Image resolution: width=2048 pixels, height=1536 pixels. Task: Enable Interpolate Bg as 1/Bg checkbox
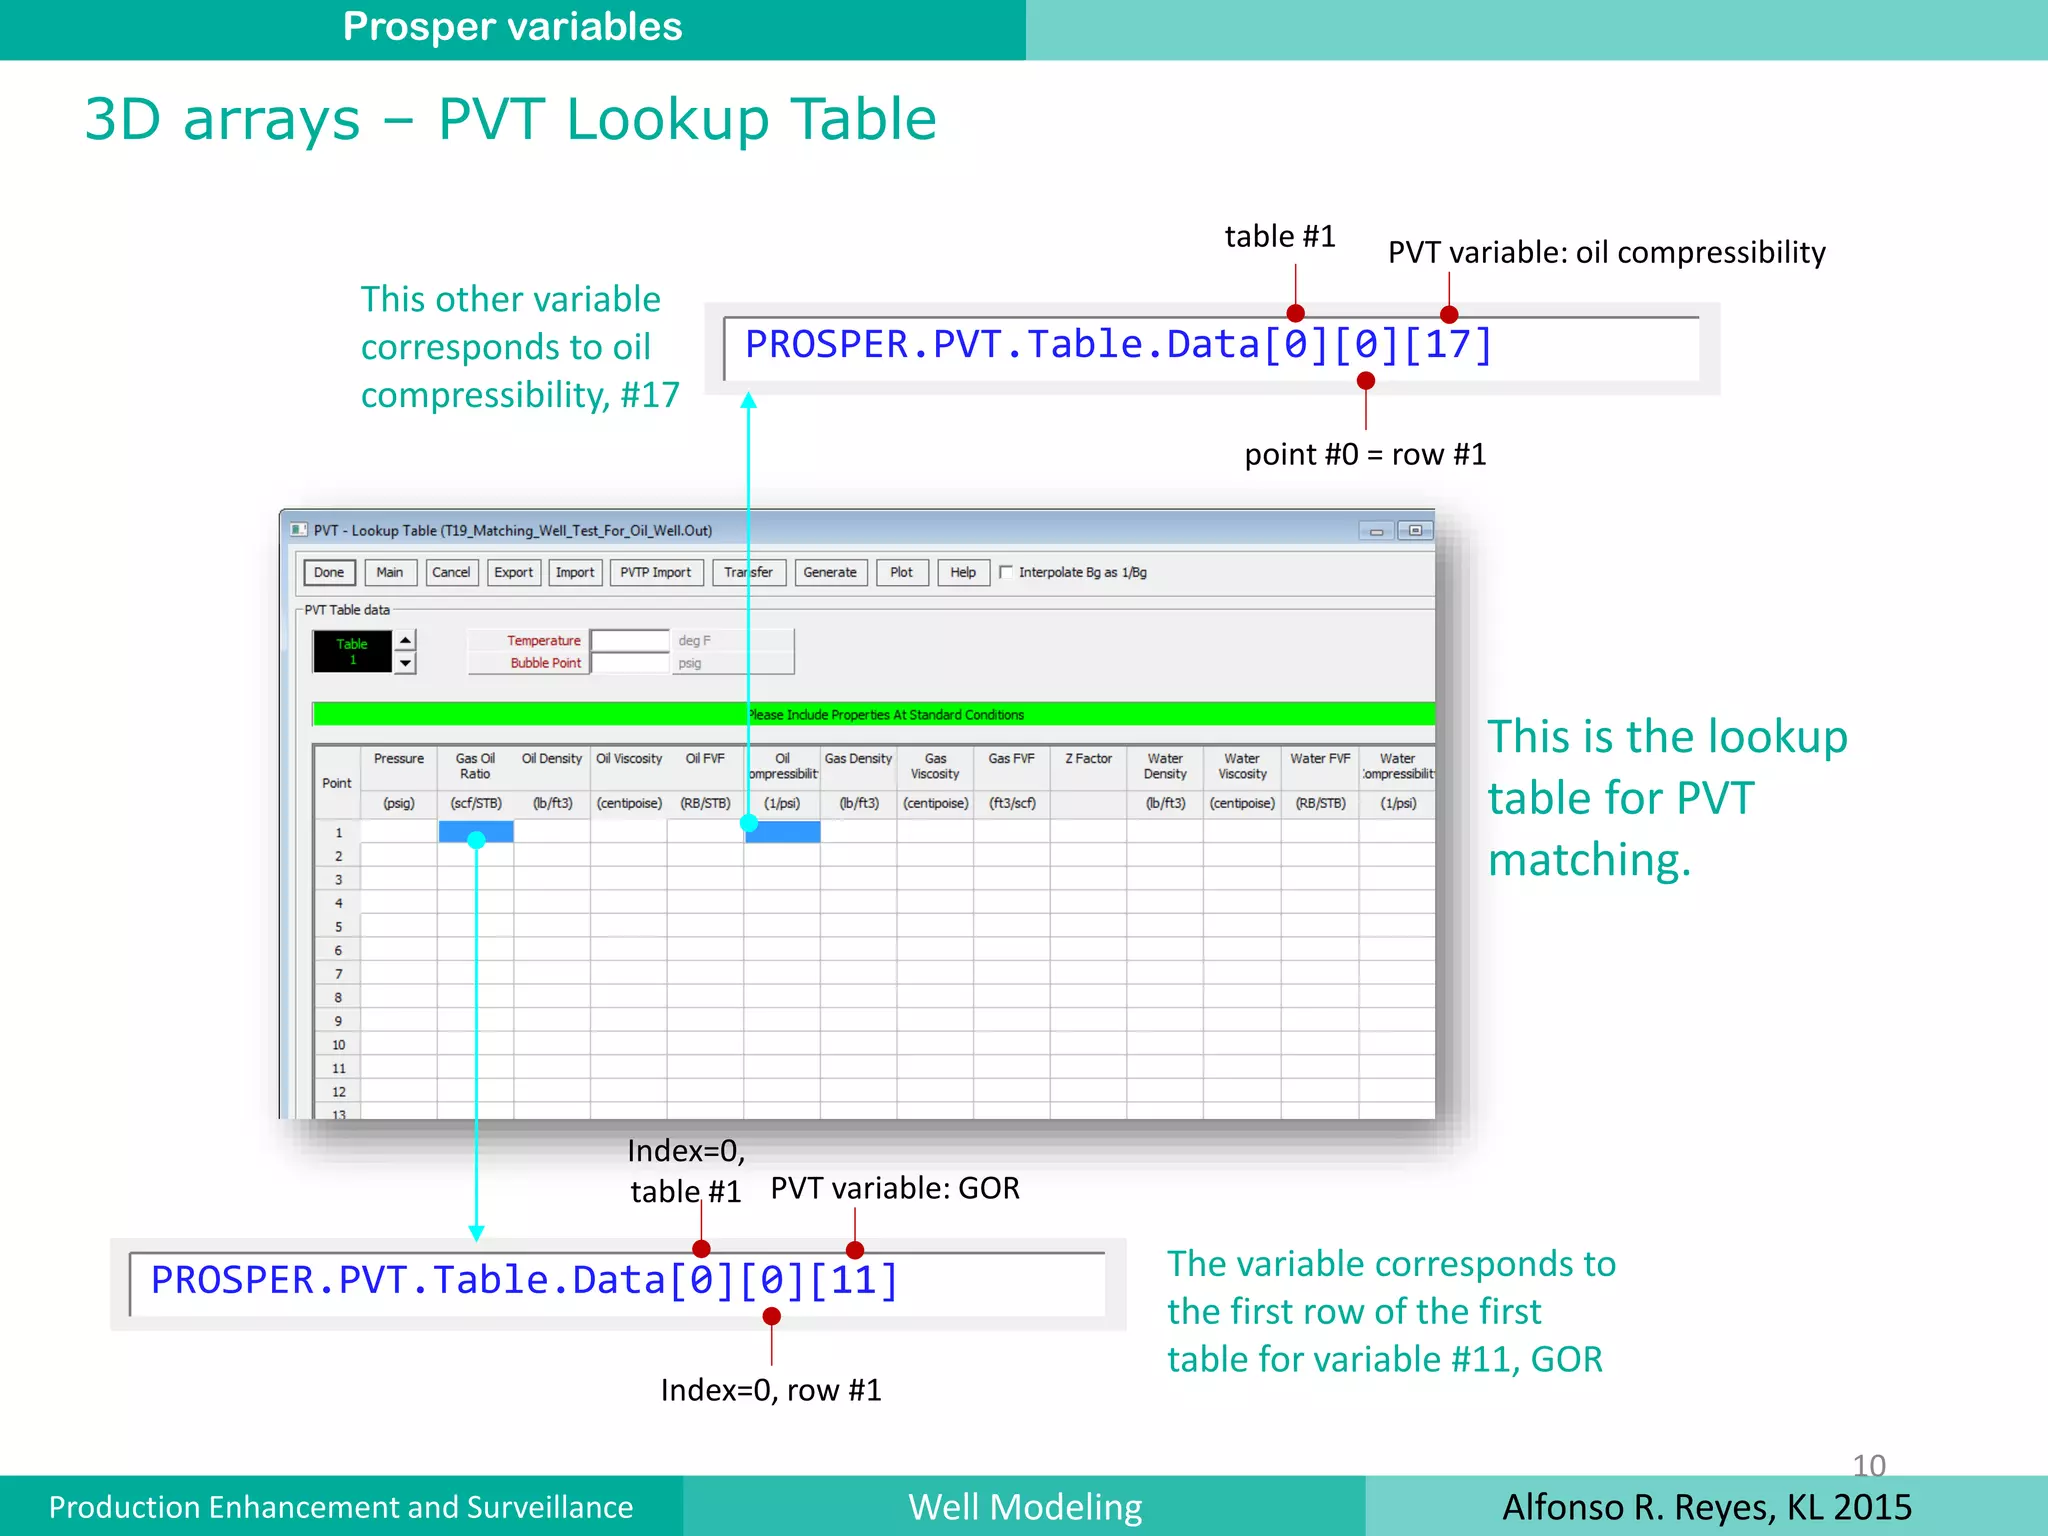point(1007,572)
